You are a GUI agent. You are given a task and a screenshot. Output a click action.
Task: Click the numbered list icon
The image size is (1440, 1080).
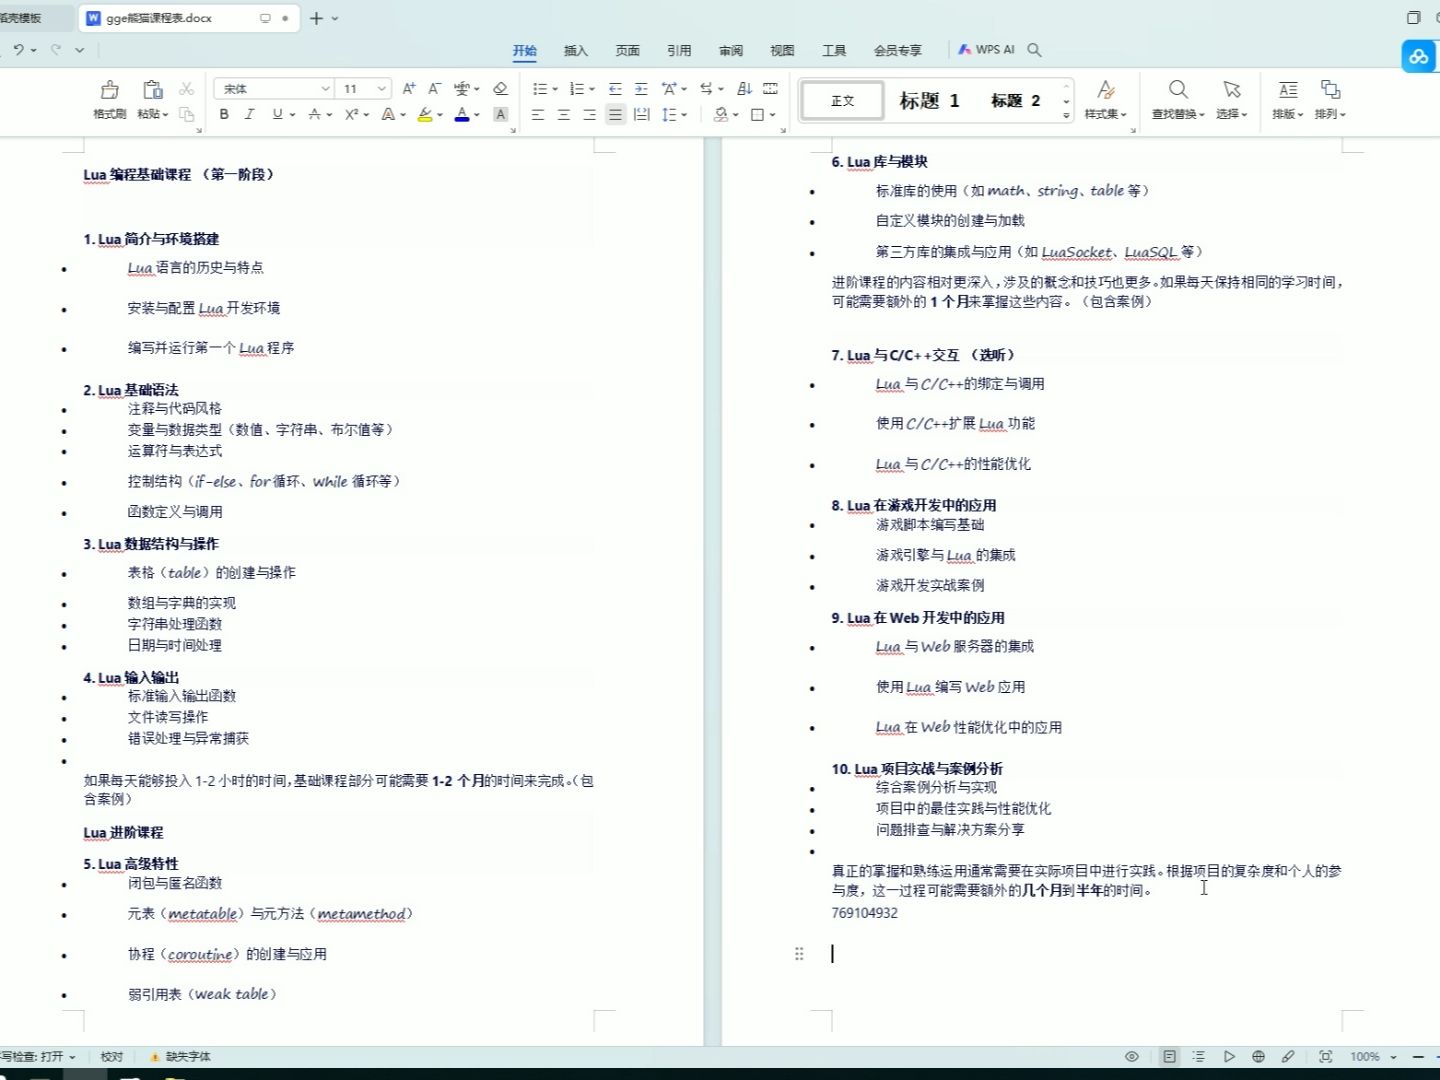pyautogui.click(x=576, y=89)
